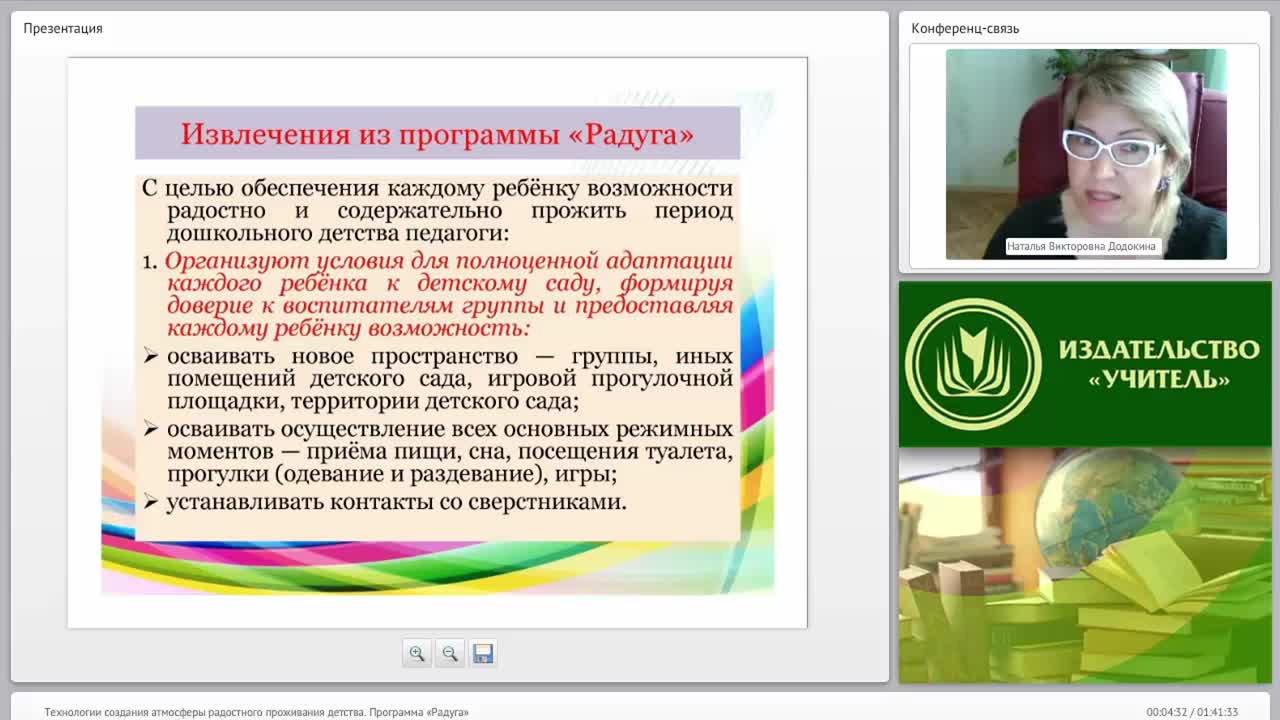Zoom out of the presentation slide
Image resolution: width=1280 pixels, height=720 pixels.
[x=450, y=653]
